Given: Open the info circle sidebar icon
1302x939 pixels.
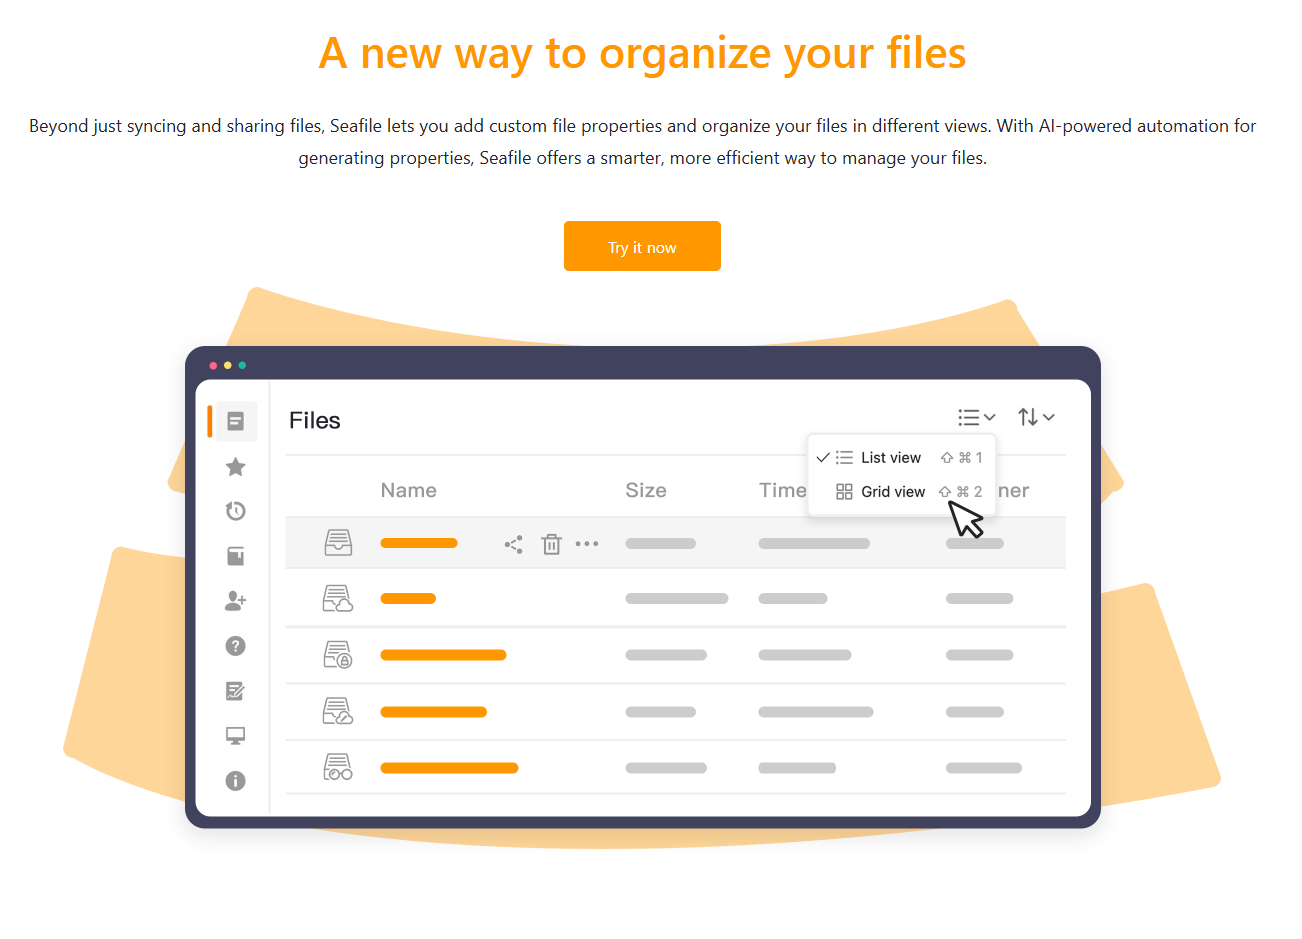Looking at the screenshot, I should (236, 781).
